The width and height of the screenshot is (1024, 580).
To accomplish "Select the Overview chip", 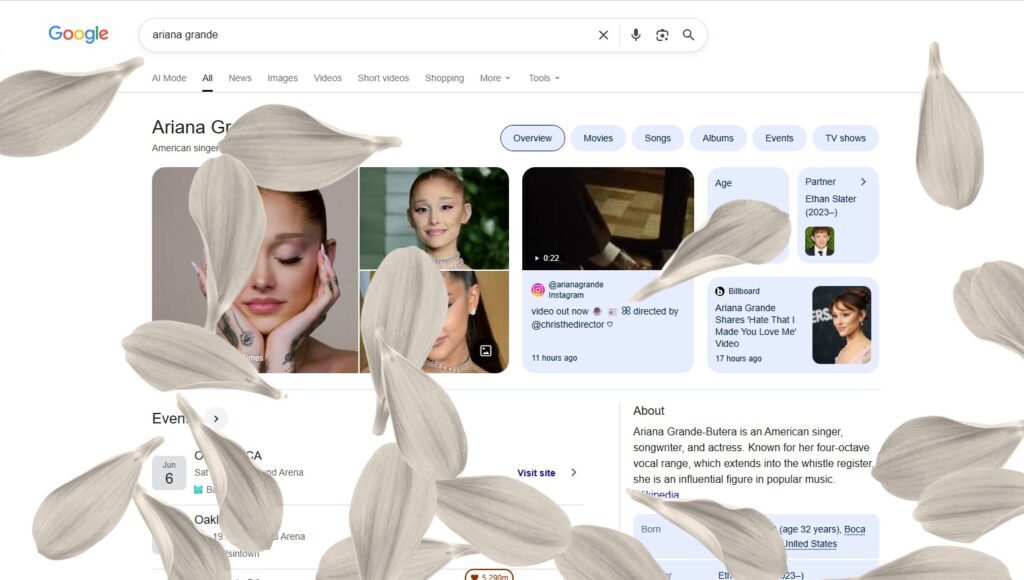I will pos(532,138).
